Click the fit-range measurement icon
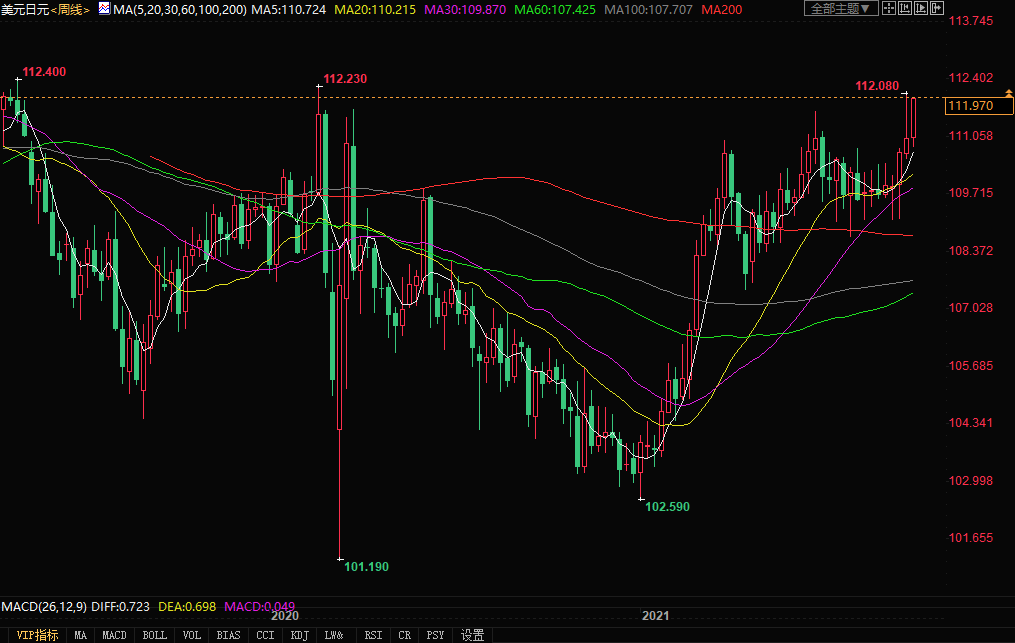Screen dimensions: 1015x643 905,8
